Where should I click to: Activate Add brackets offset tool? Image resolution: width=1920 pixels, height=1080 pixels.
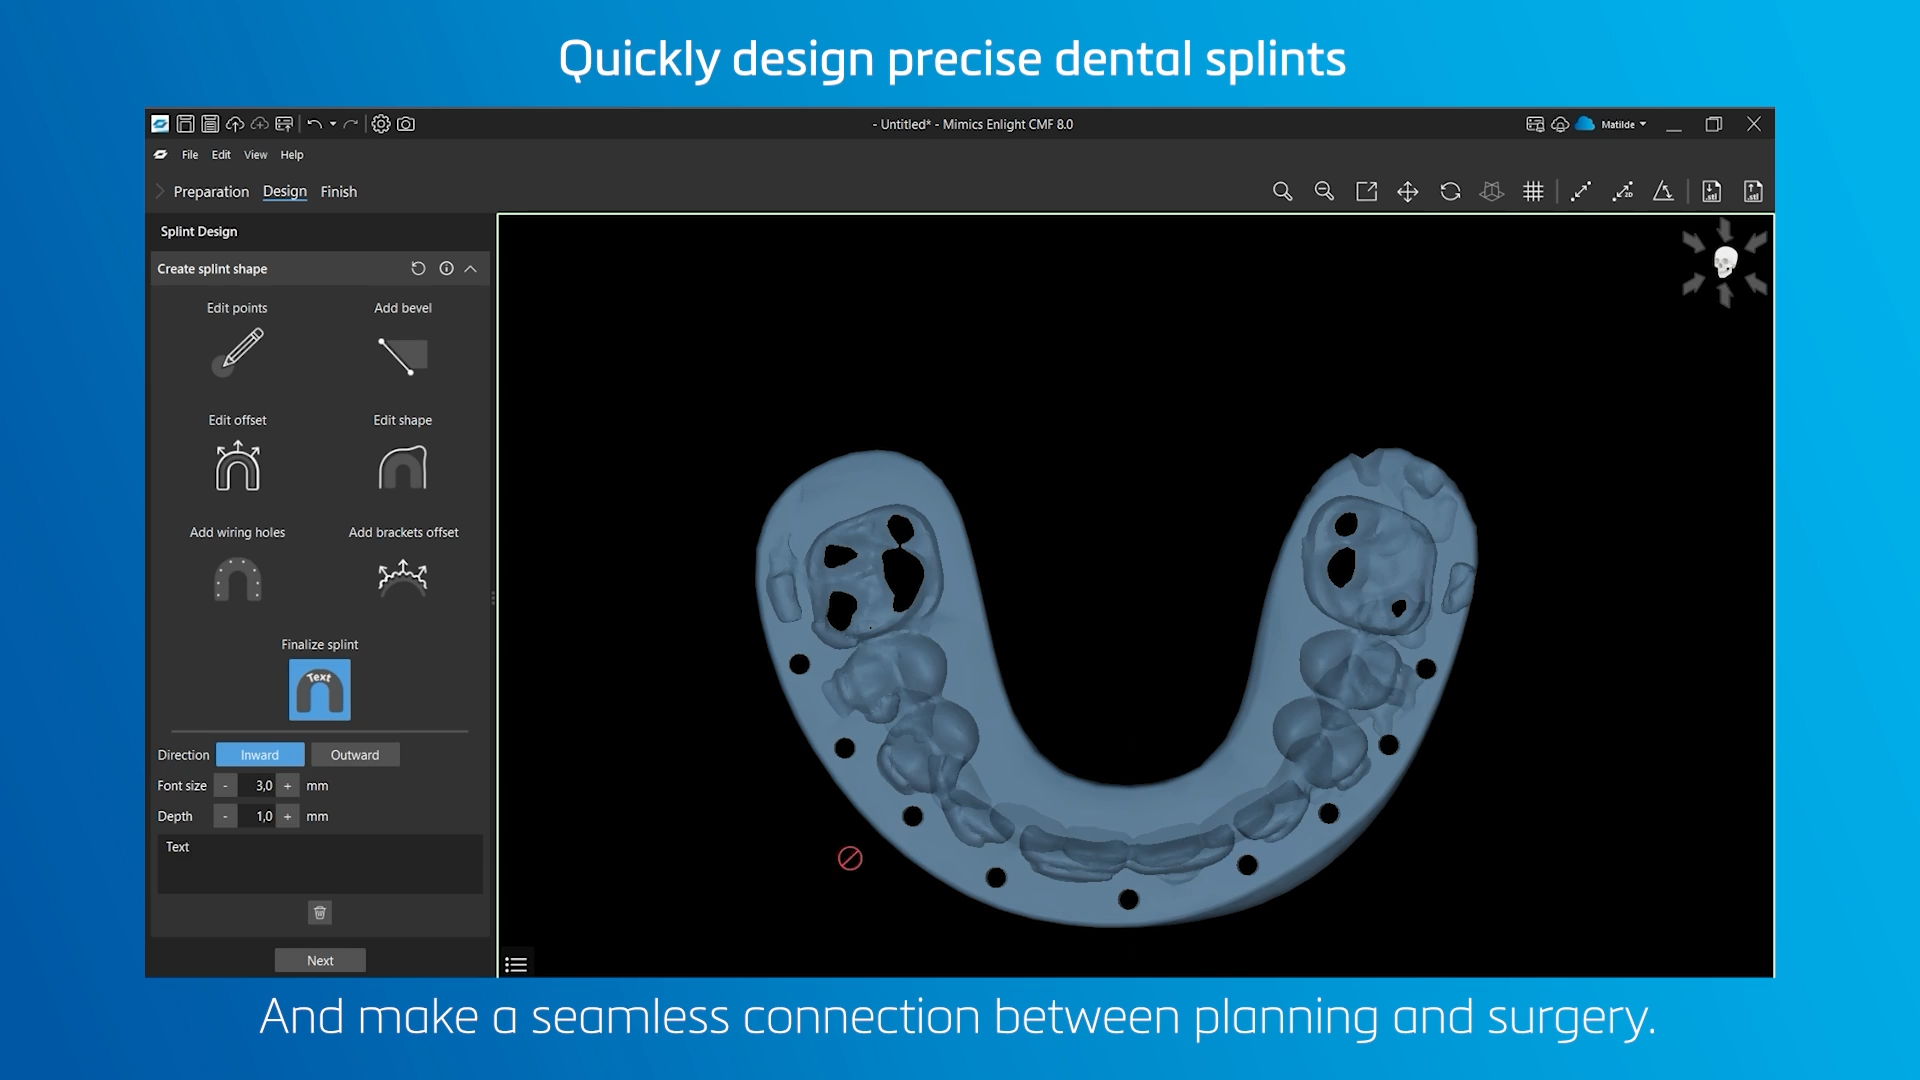click(x=403, y=577)
